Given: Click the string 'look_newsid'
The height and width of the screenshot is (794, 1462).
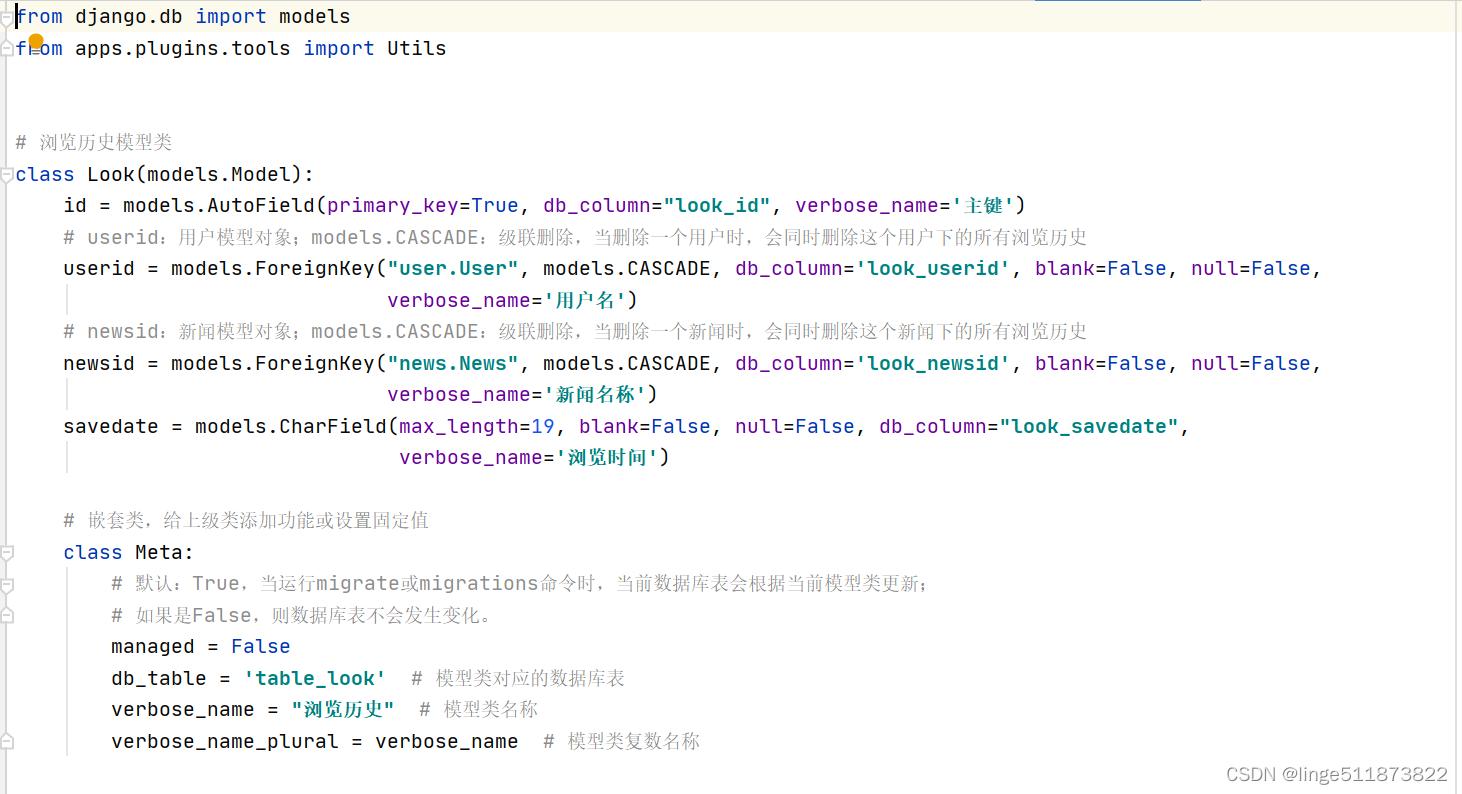Looking at the screenshot, I should click(933, 363).
